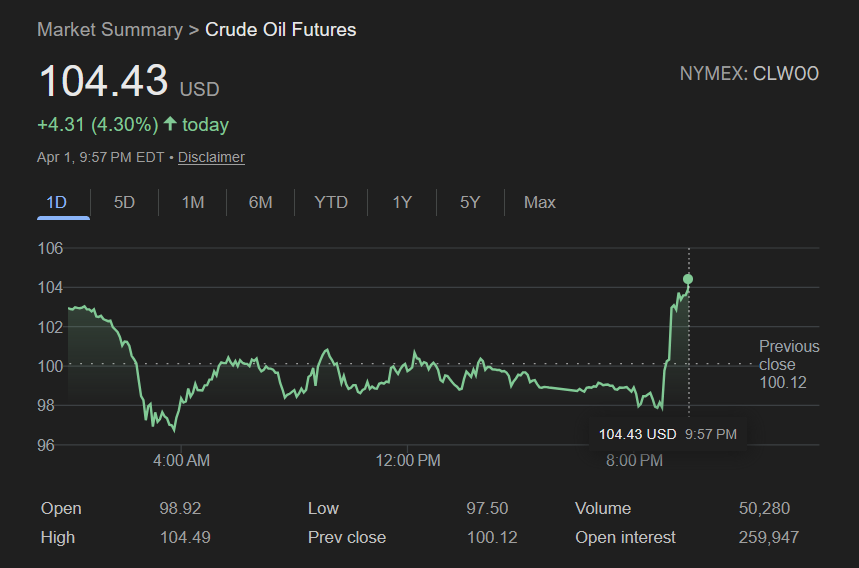Image resolution: width=859 pixels, height=568 pixels.
Task: Click the Volume value 50,280
Action: coord(763,508)
